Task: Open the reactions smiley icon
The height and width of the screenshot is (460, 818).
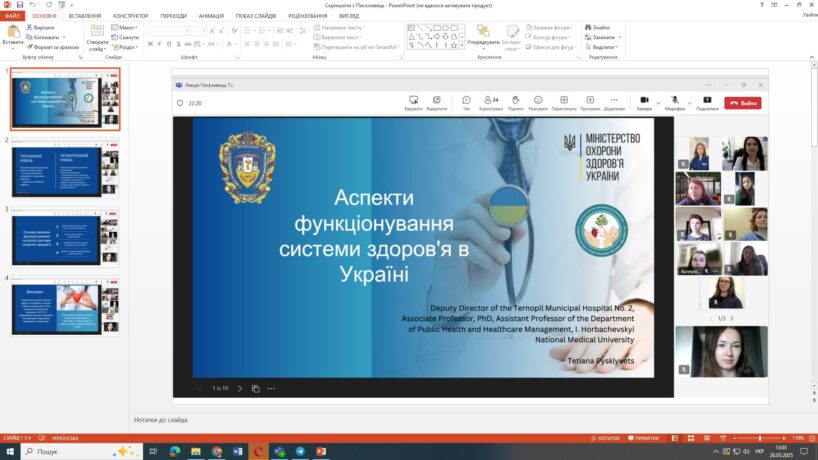Action: [x=539, y=100]
